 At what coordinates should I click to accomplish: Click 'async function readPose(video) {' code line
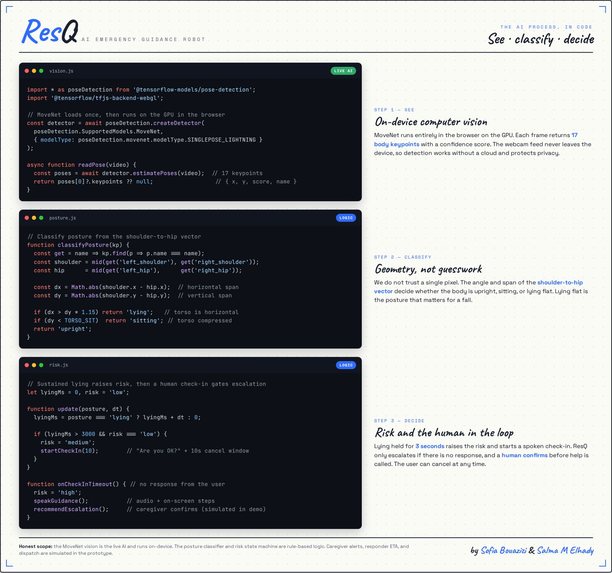82,165
